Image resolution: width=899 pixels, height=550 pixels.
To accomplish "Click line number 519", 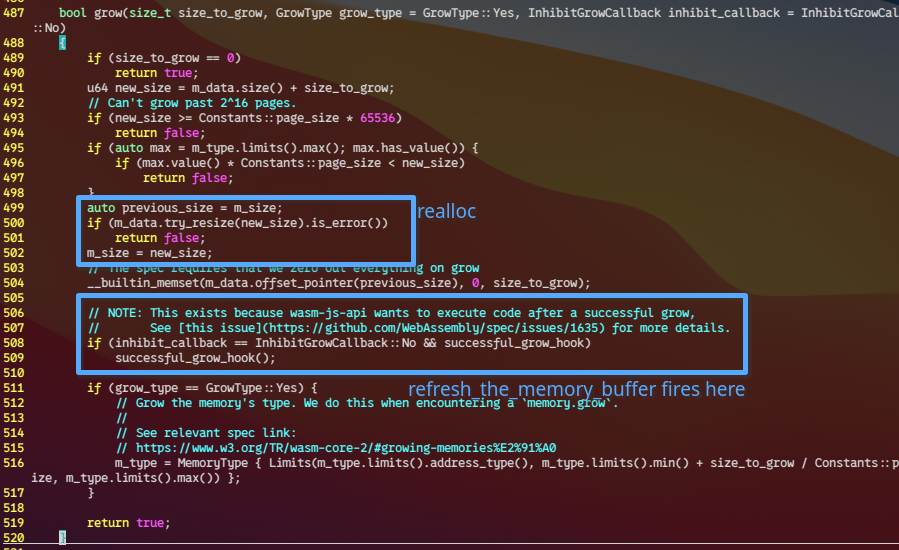I will [13, 523].
